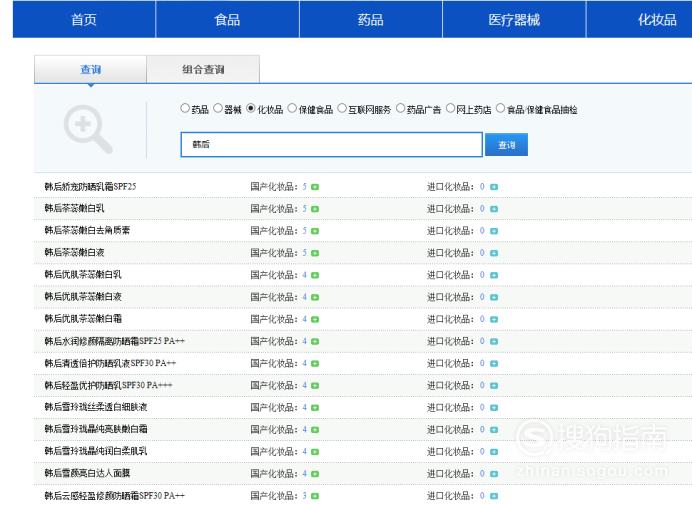Select the 药品广告 radio button

click(400, 108)
